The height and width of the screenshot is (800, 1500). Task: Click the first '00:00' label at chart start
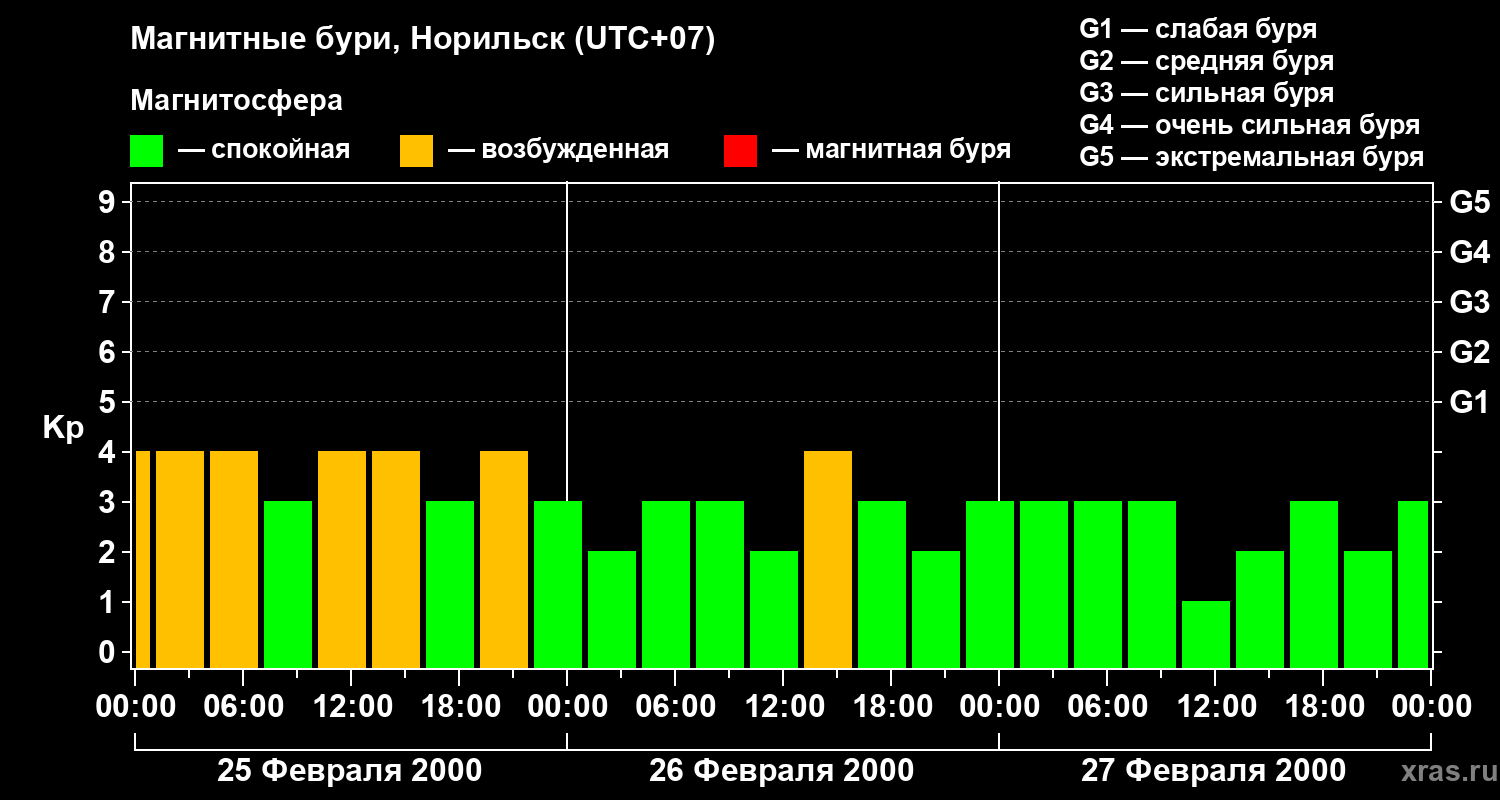click(x=135, y=707)
